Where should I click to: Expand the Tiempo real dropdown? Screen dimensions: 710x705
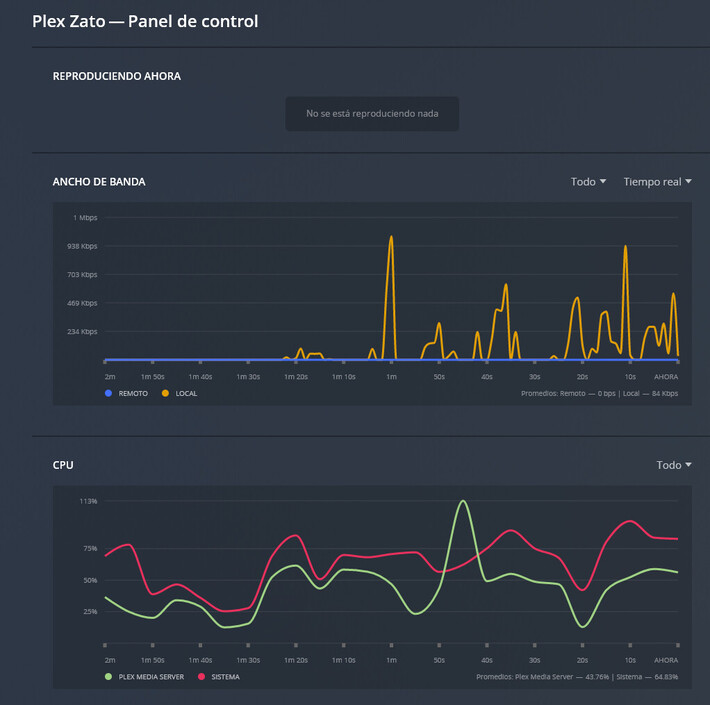657,181
